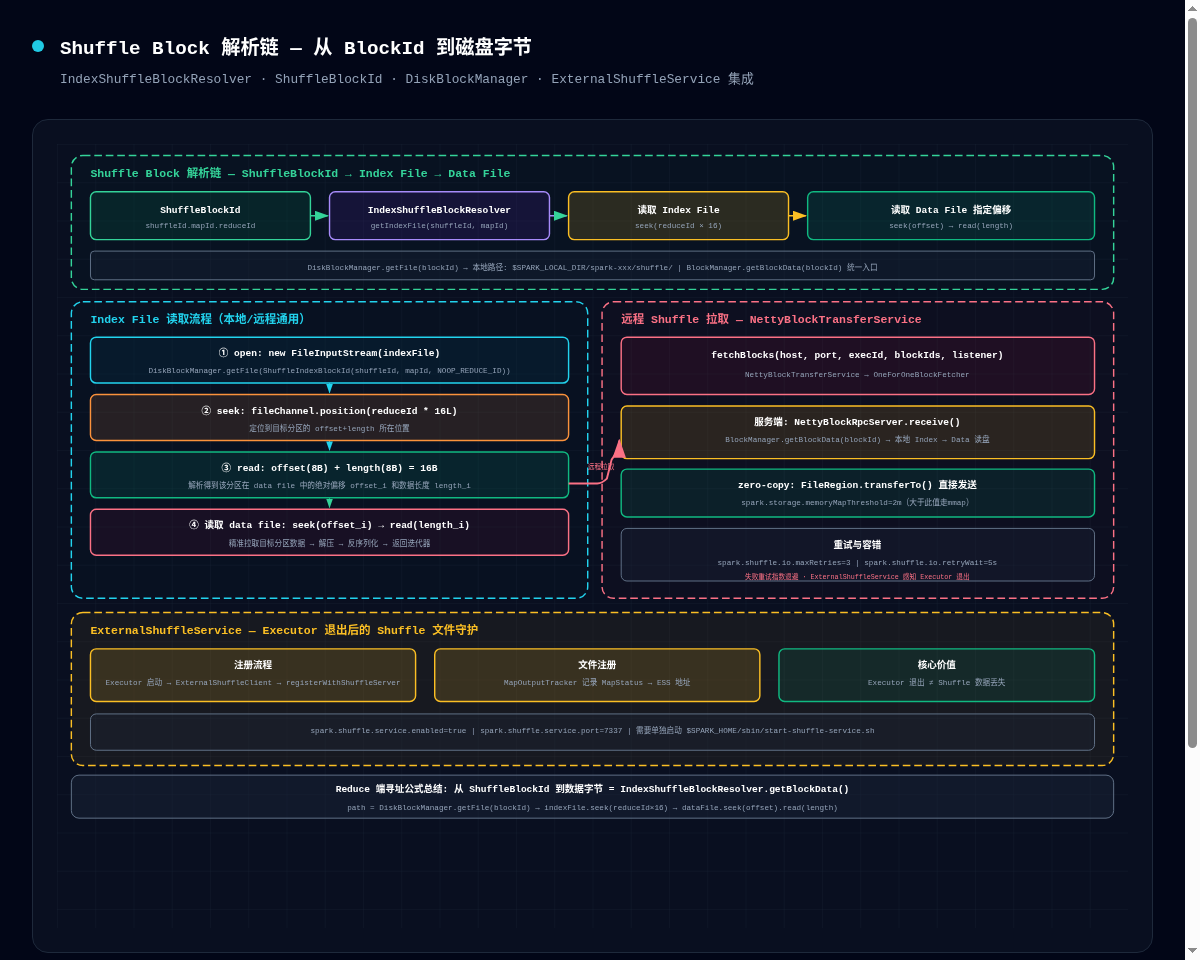
Task: Click the DiskBlockManager.getFile(blockId) path note bar
Action: [x=592, y=266]
